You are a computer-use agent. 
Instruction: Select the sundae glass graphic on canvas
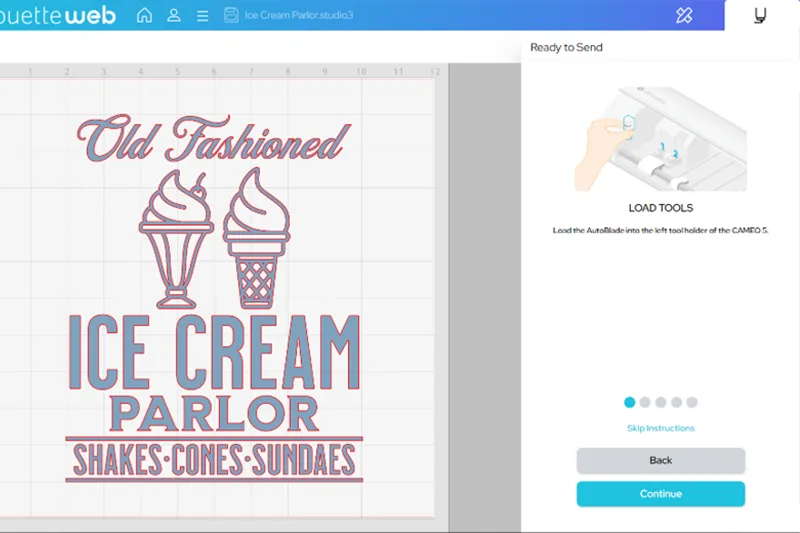click(176, 238)
